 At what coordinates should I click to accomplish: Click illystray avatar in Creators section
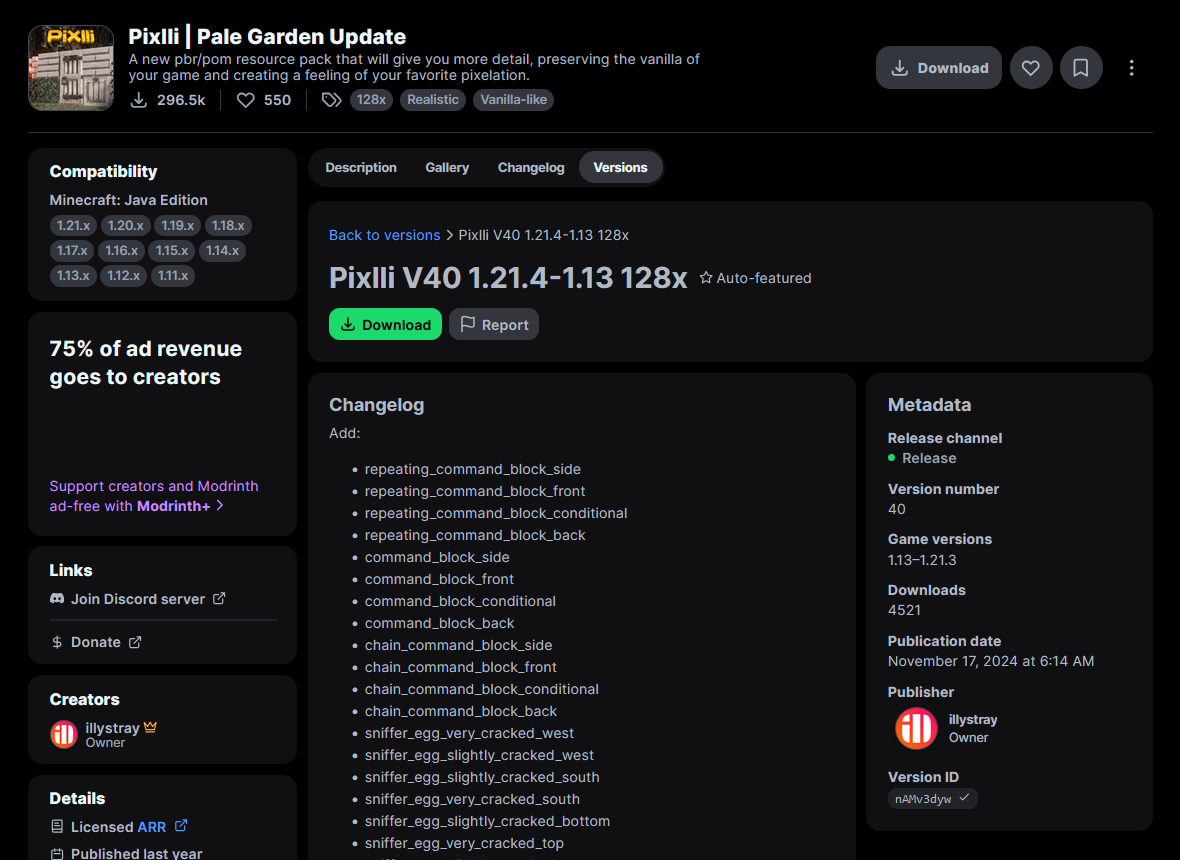[64, 734]
